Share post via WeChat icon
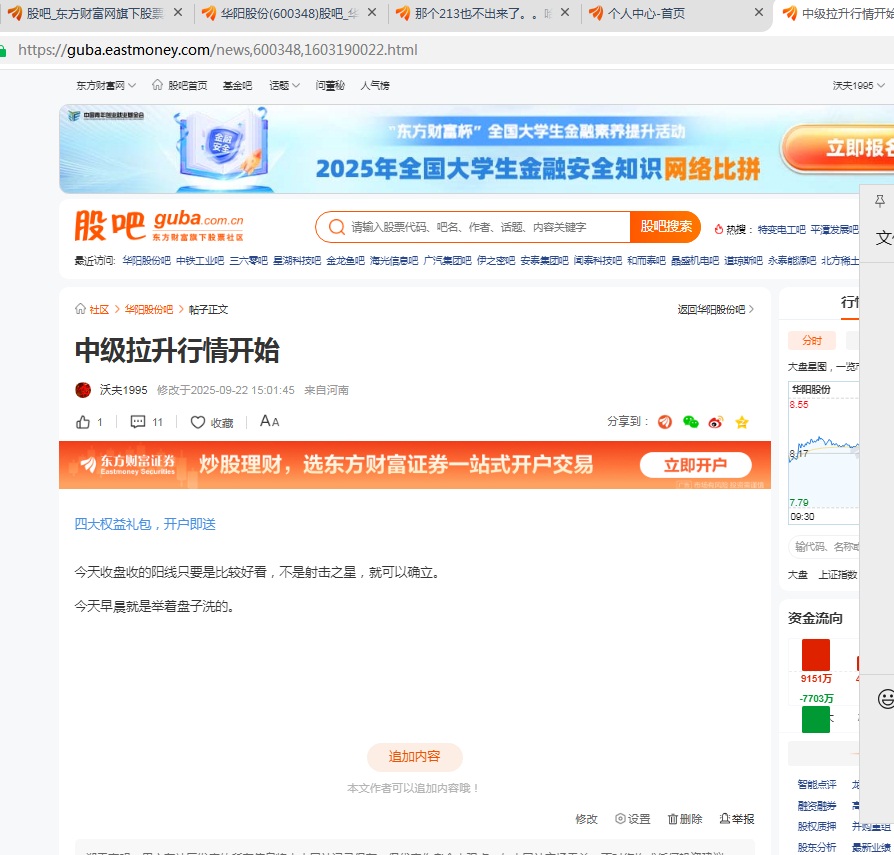The image size is (894, 855). (x=690, y=422)
